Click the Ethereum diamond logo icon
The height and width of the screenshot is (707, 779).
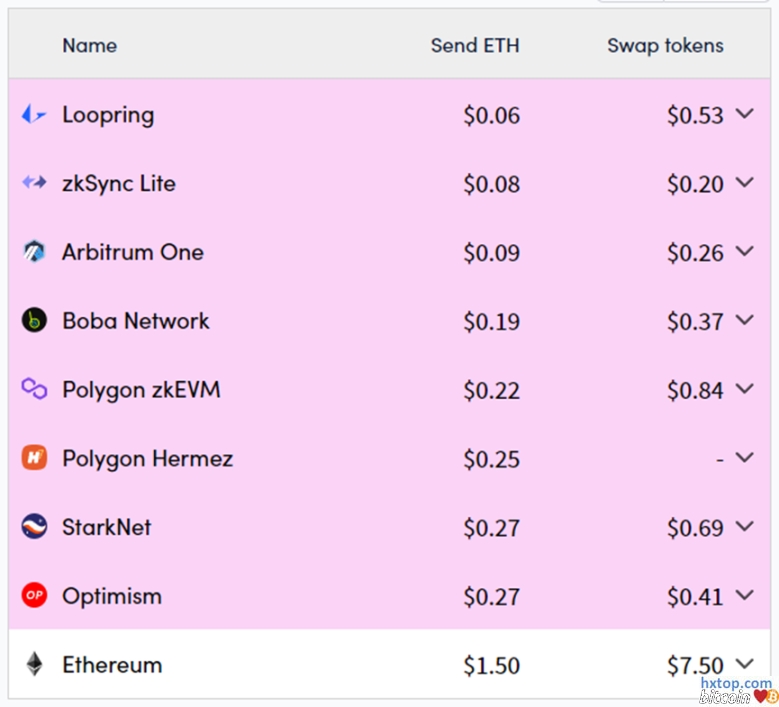pos(34,664)
